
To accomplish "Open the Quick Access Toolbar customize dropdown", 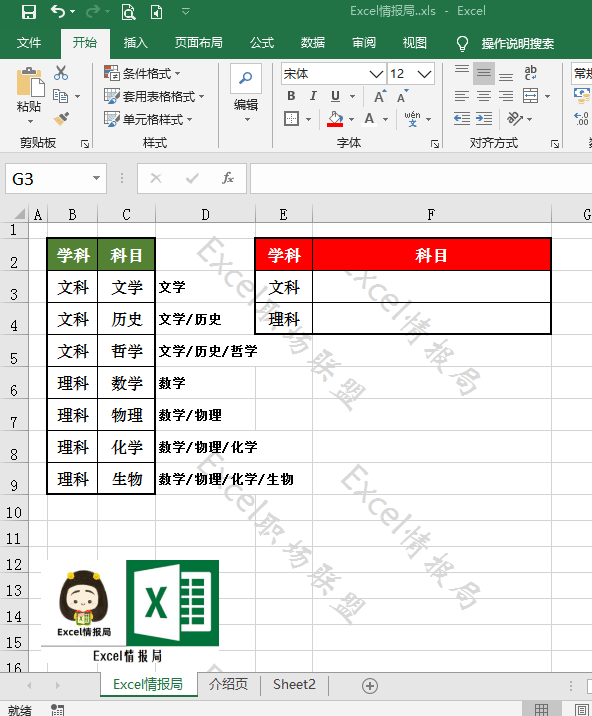I will 185,11.
